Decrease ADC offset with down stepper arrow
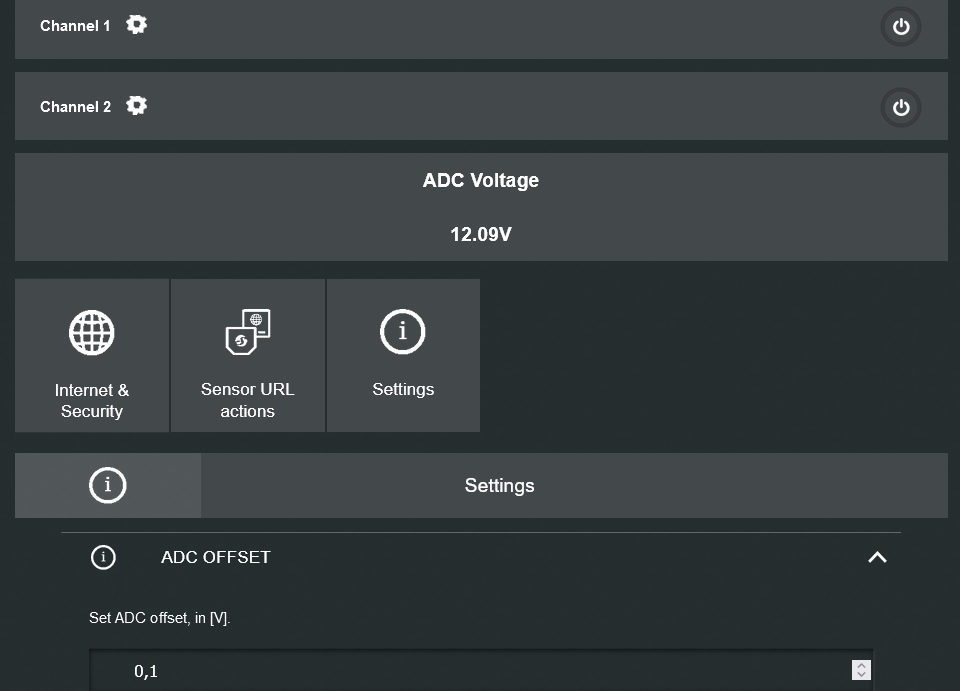The width and height of the screenshot is (960, 691). coord(862,676)
